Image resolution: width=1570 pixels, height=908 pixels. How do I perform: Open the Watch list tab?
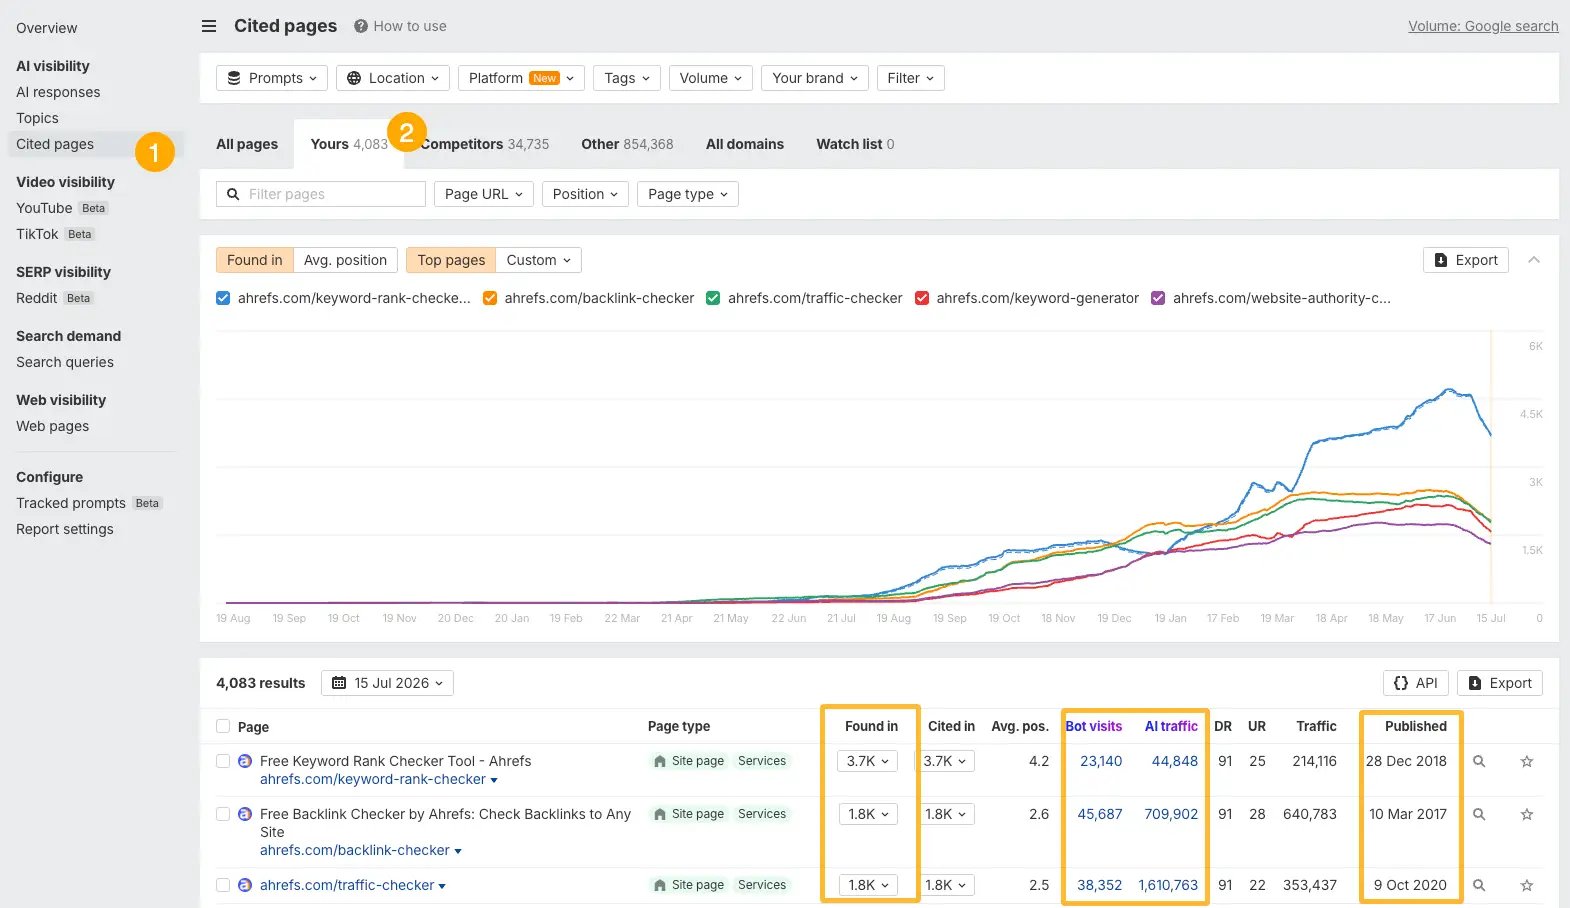pyautogui.click(x=855, y=144)
